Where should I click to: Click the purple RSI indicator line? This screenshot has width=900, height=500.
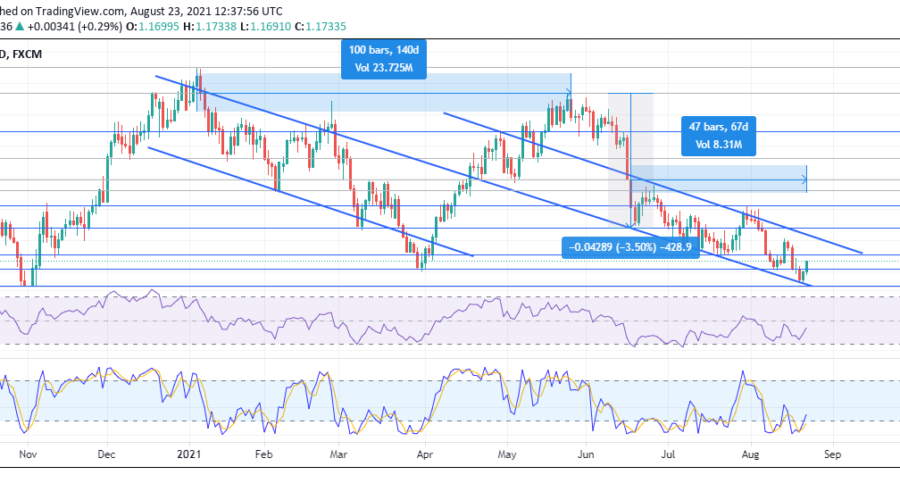[402, 319]
